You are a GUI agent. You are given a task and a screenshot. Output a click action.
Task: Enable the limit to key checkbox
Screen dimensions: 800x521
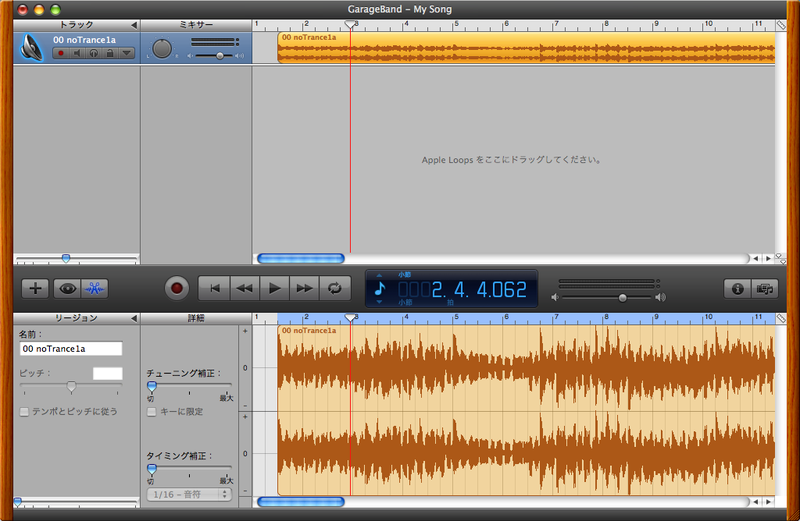click(x=152, y=412)
